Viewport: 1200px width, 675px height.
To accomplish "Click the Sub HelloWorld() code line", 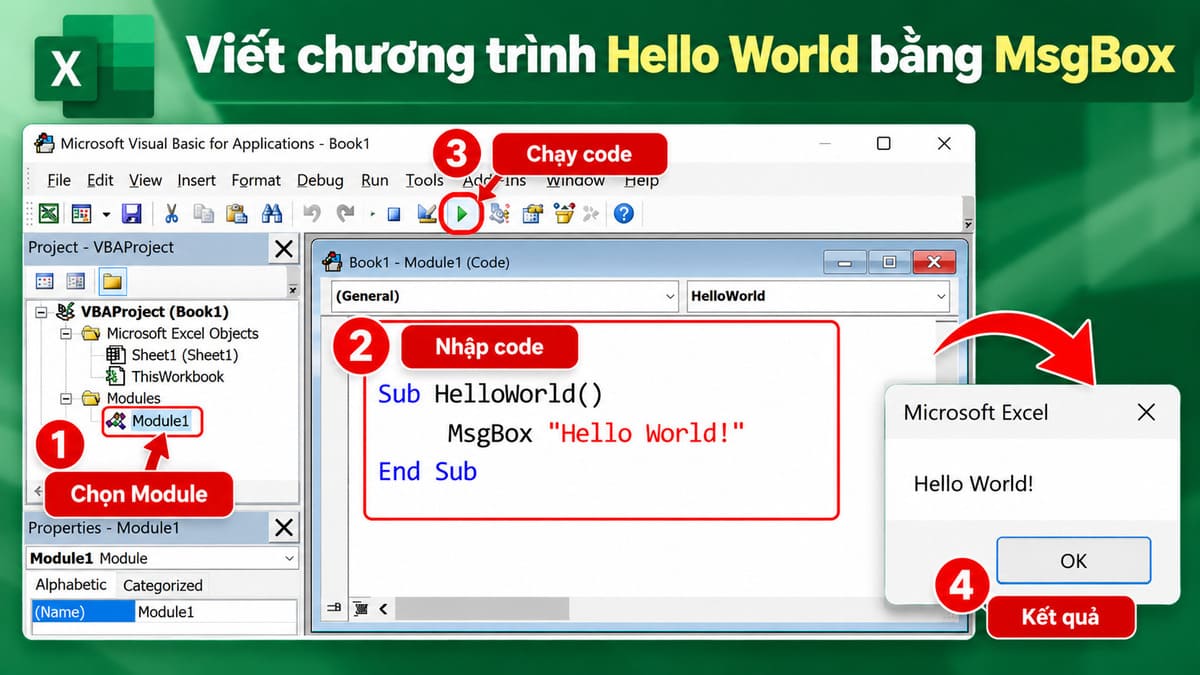I will tap(490, 394).
